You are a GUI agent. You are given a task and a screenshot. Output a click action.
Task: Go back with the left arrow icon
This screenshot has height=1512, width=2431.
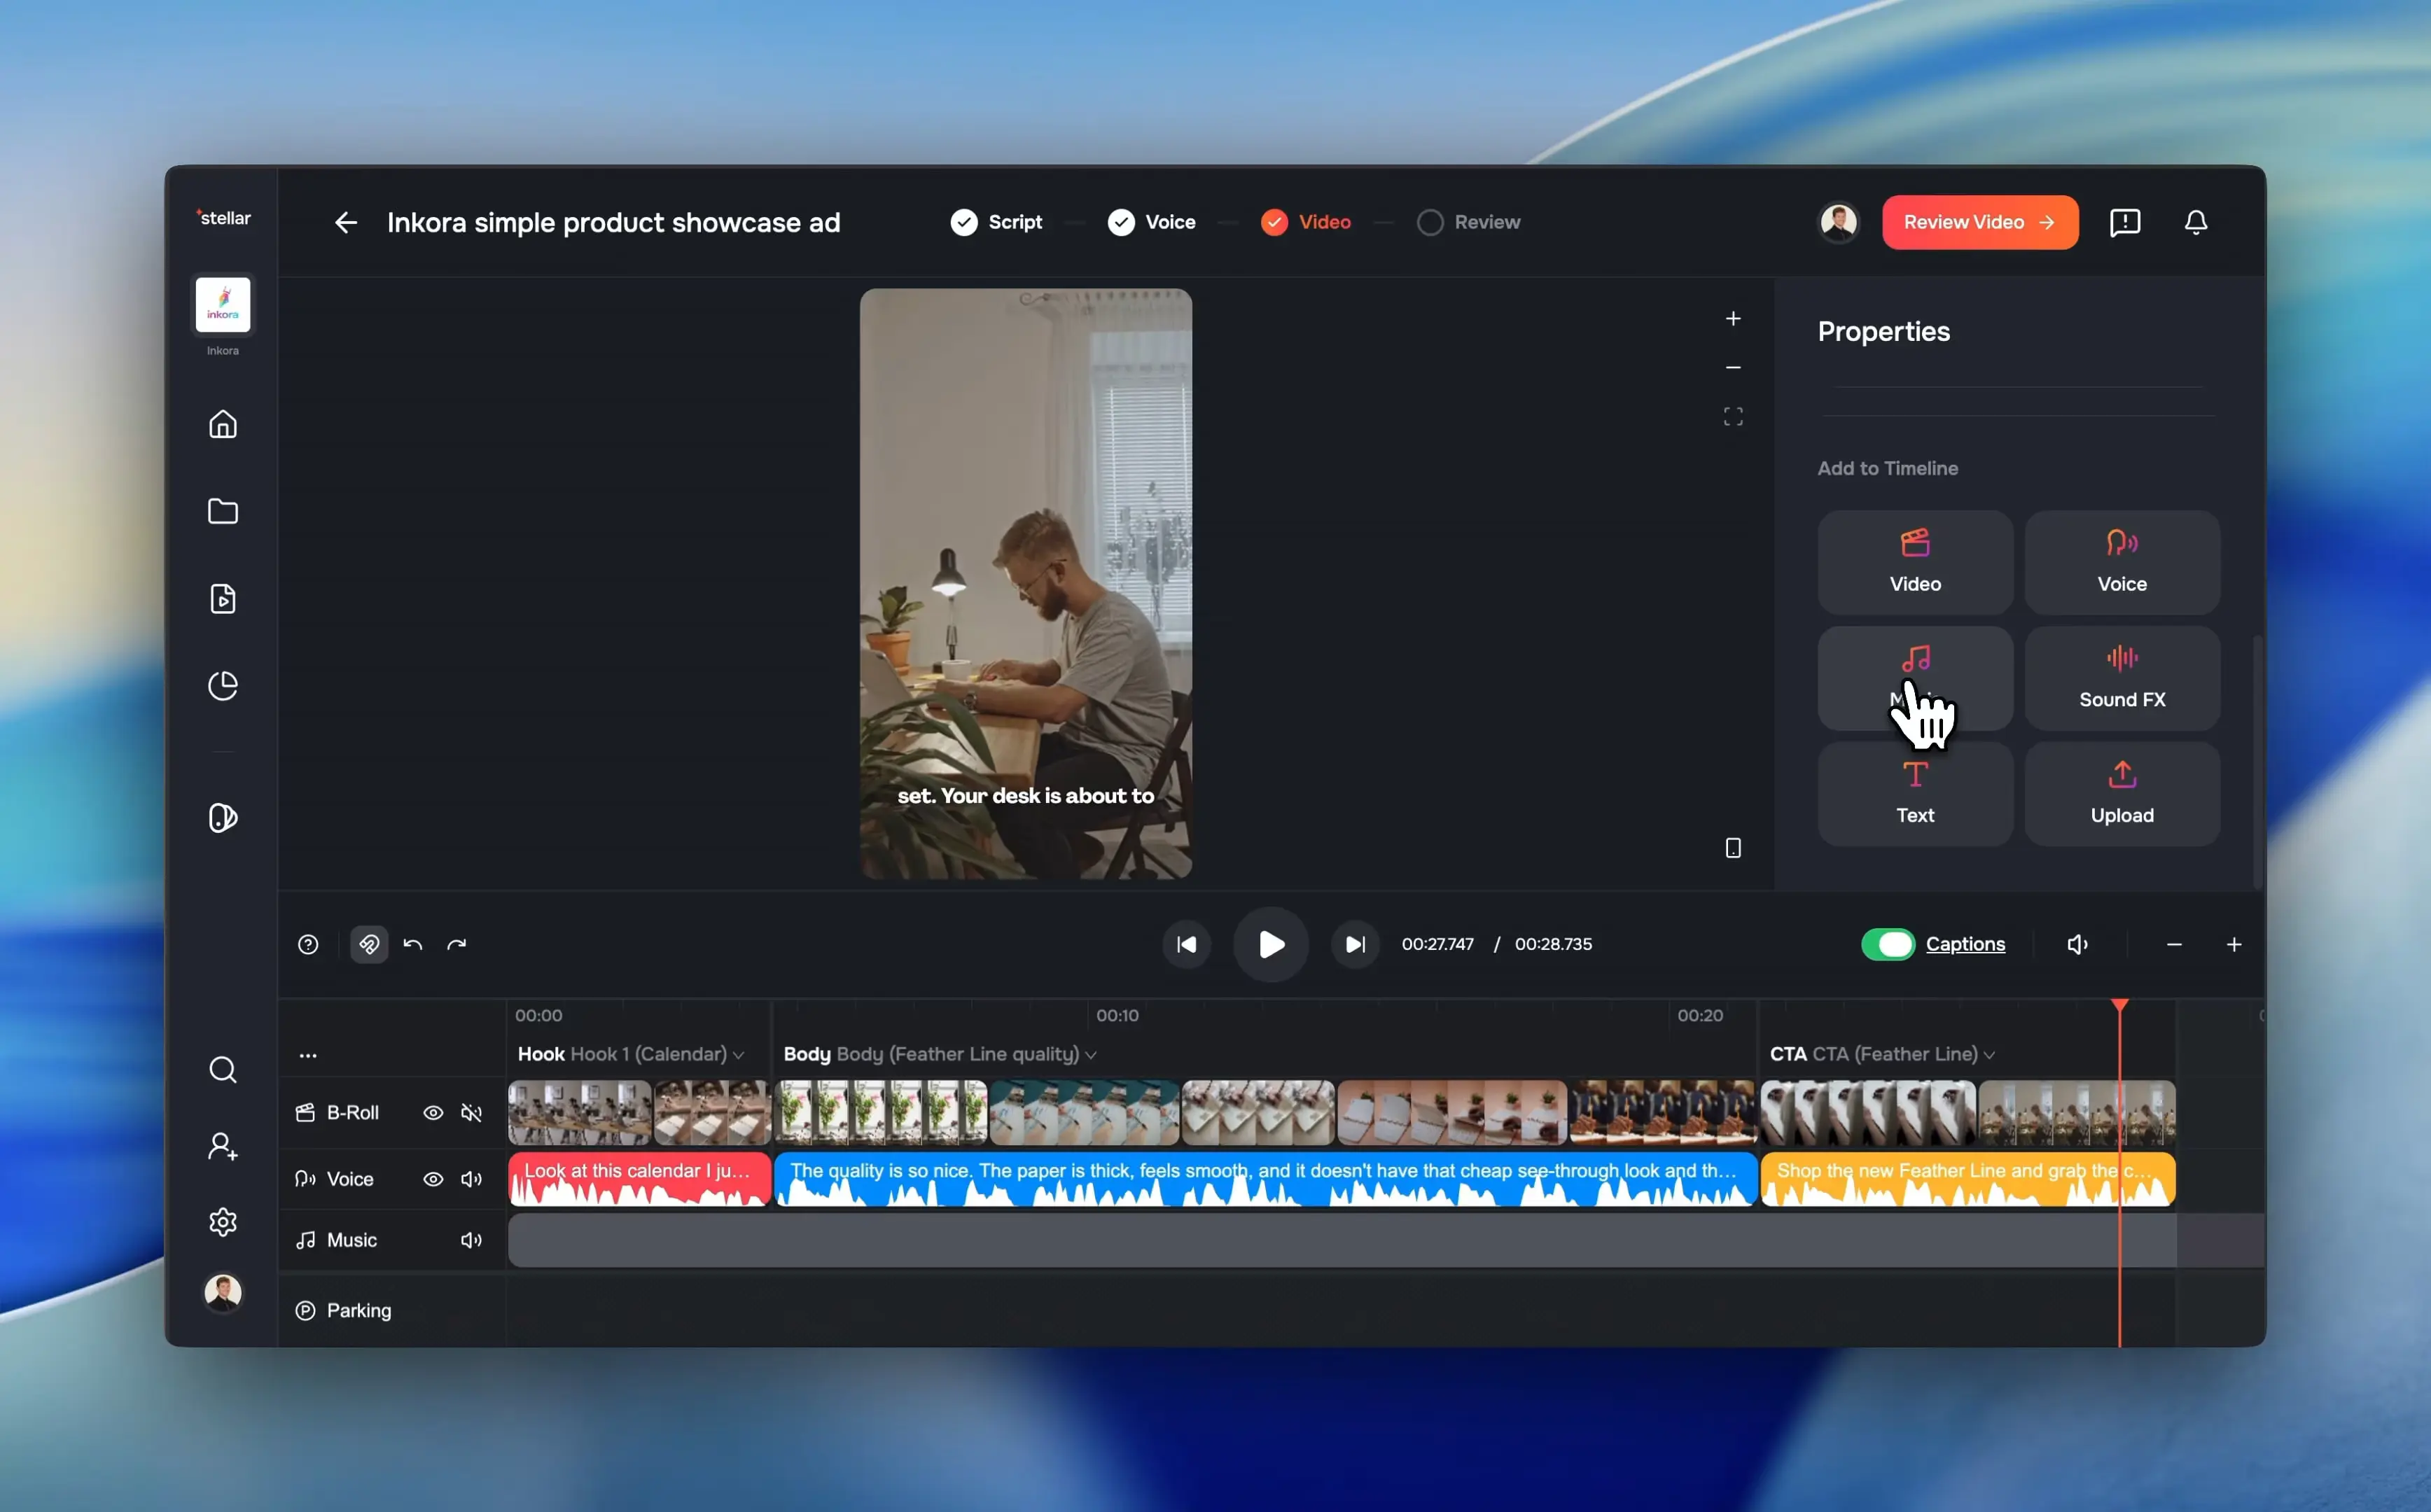point(345,222)
